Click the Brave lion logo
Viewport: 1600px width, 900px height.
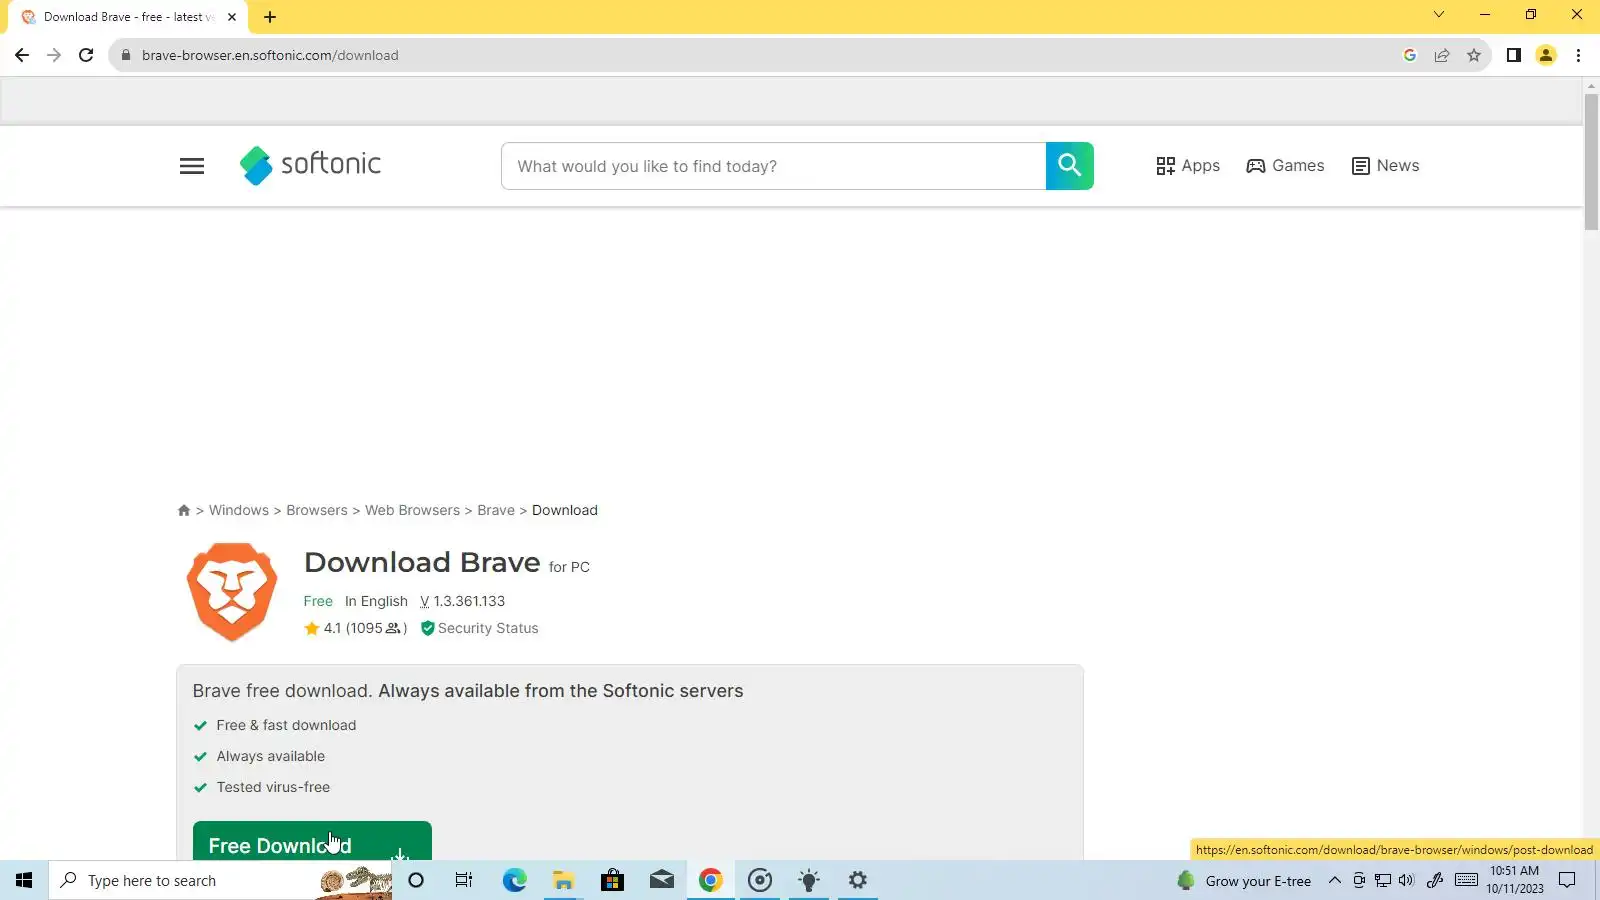[x=232, y=592]
